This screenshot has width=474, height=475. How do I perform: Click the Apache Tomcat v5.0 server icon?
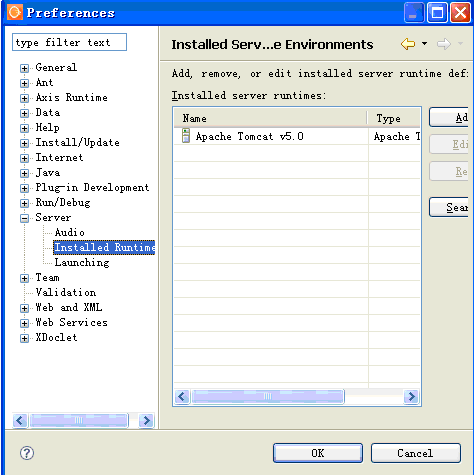pos(186,136)
